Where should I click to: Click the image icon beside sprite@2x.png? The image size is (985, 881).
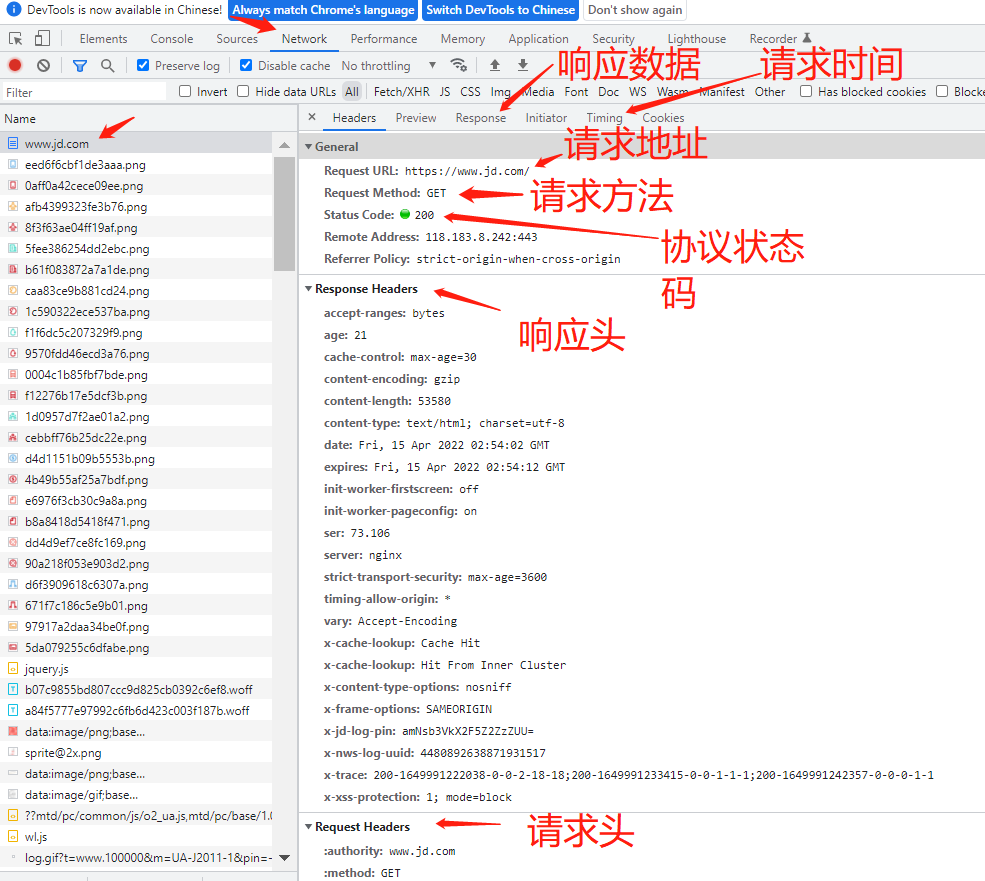point(13,752)
